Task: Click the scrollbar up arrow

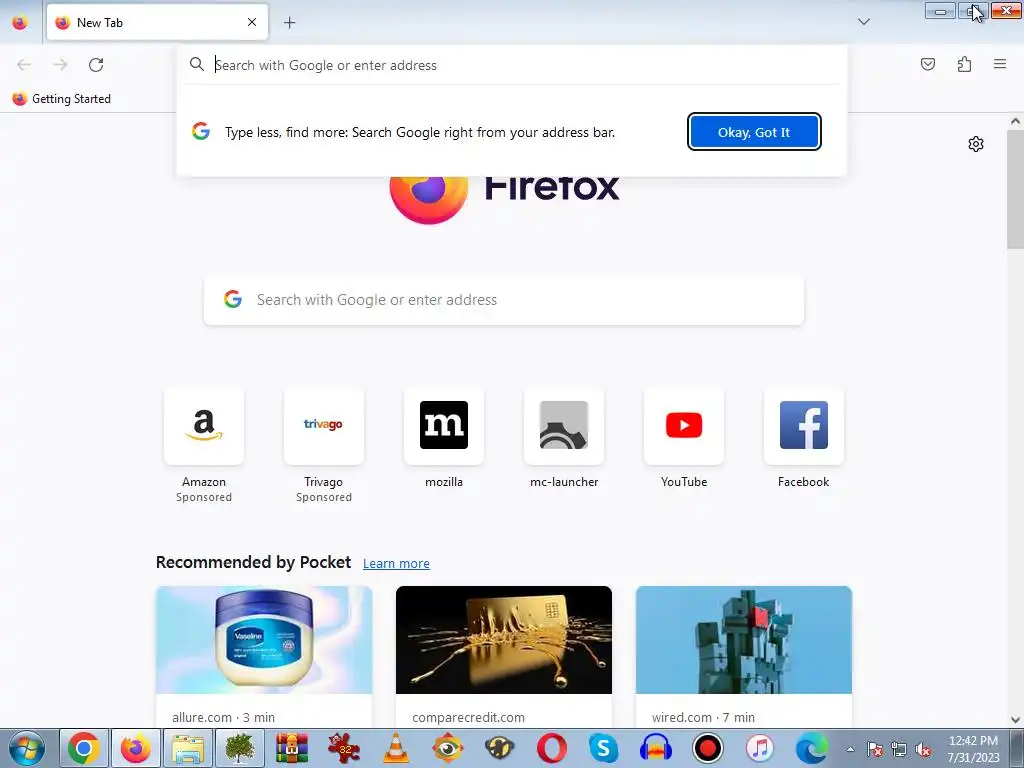Action: (1015, 121)
